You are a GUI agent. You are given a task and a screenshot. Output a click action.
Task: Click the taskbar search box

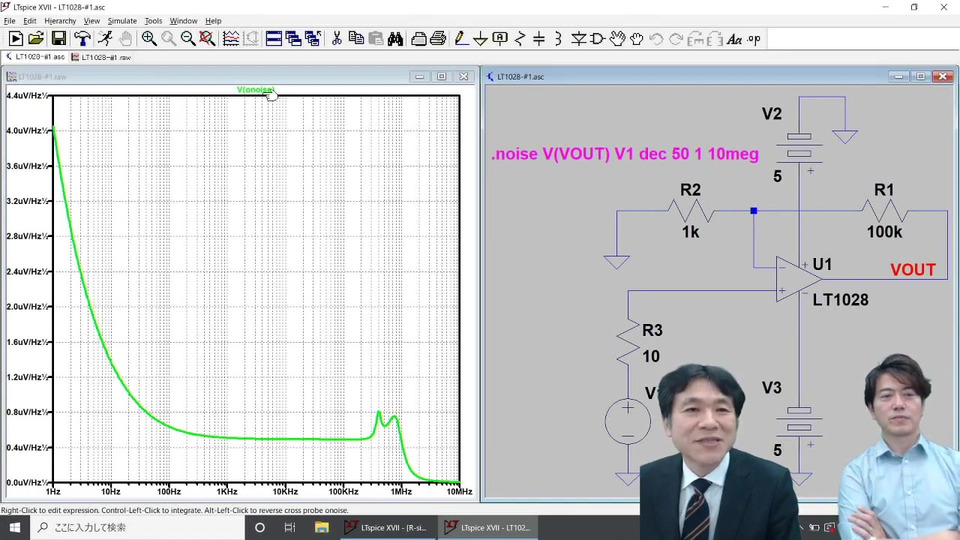(137, 527)
